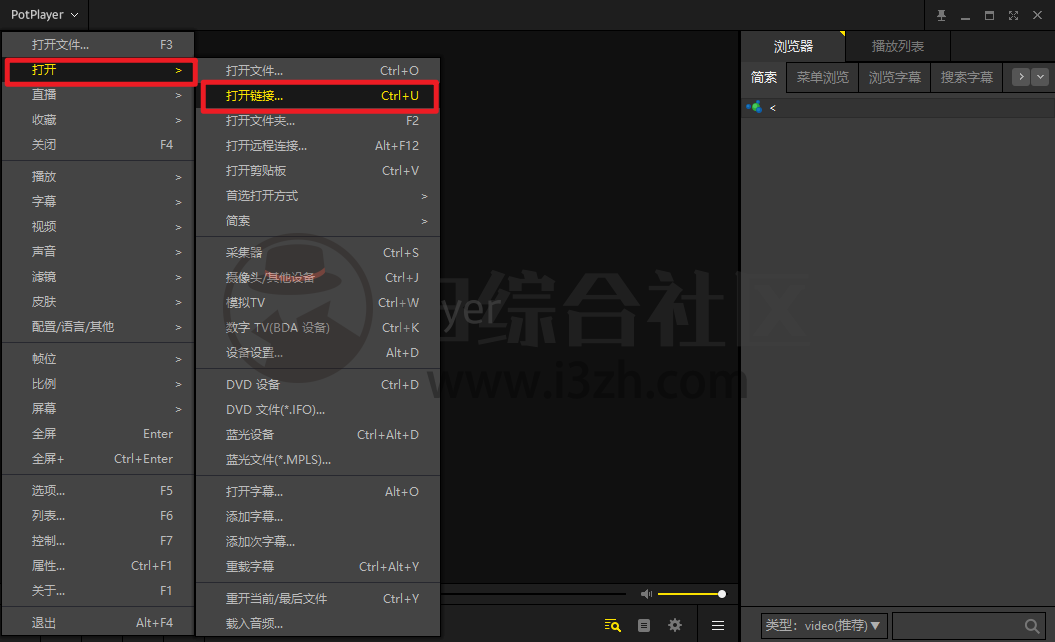1055x642 pixels.
Task: Select the 菜单浏览 sub-tab
Action: click(823, 77)
